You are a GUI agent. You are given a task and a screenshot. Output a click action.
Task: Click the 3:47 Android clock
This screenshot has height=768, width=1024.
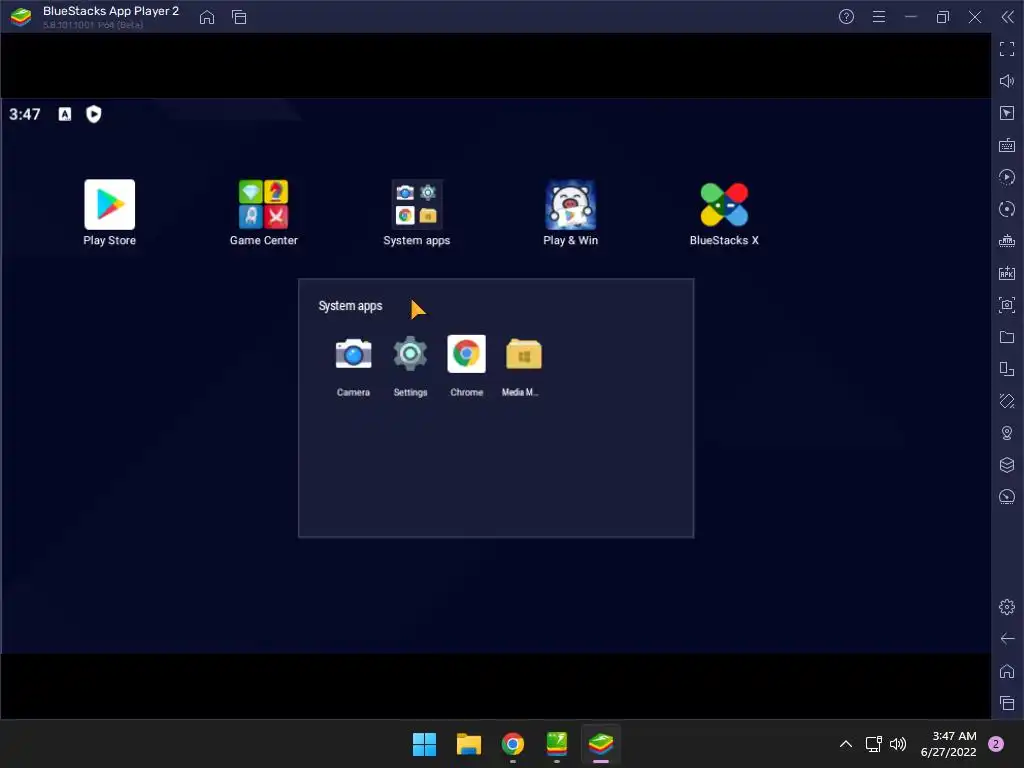(x=25, y=114)
